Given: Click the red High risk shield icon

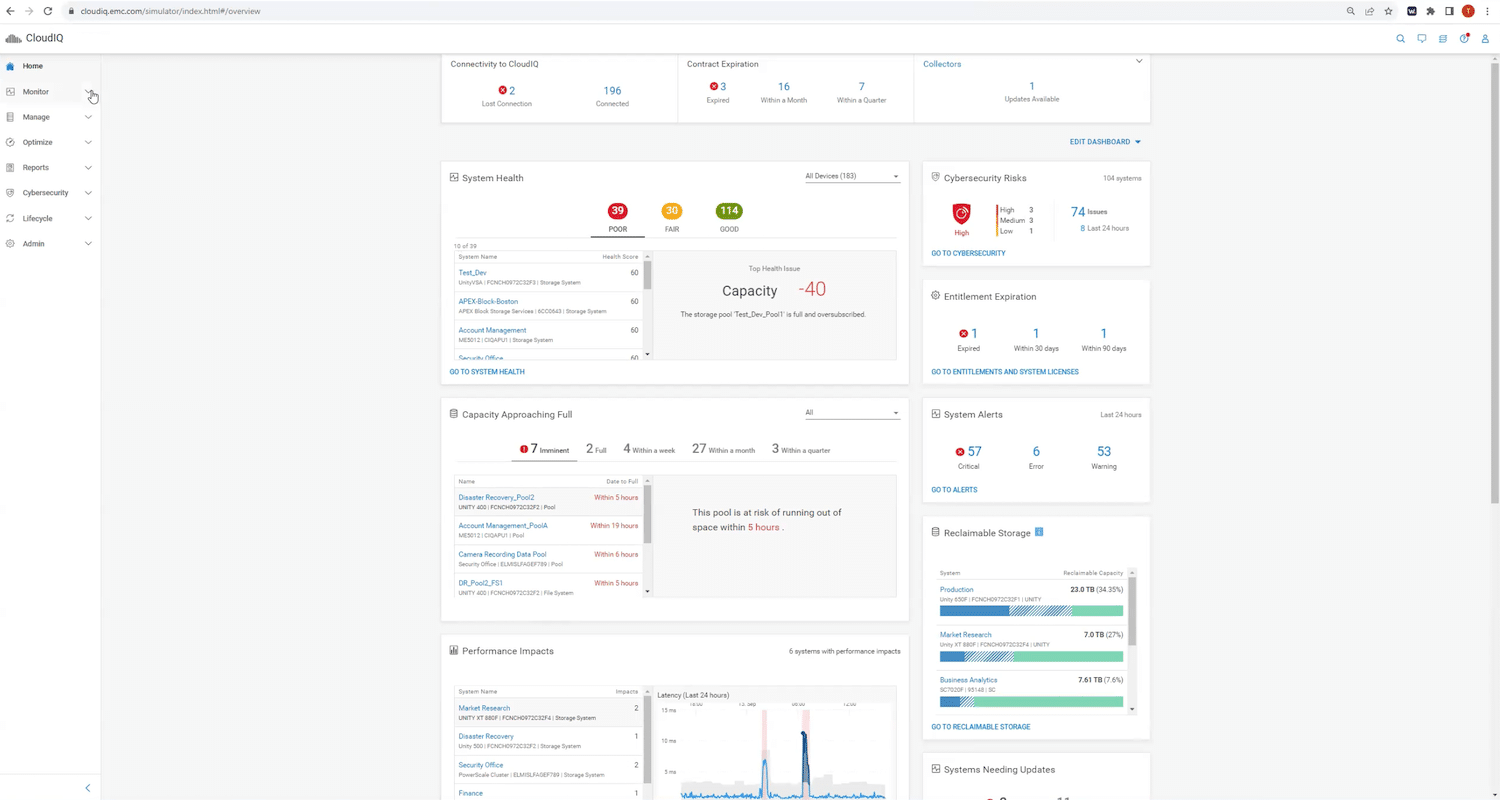Looking at the screenshot, I should [961, 213].
